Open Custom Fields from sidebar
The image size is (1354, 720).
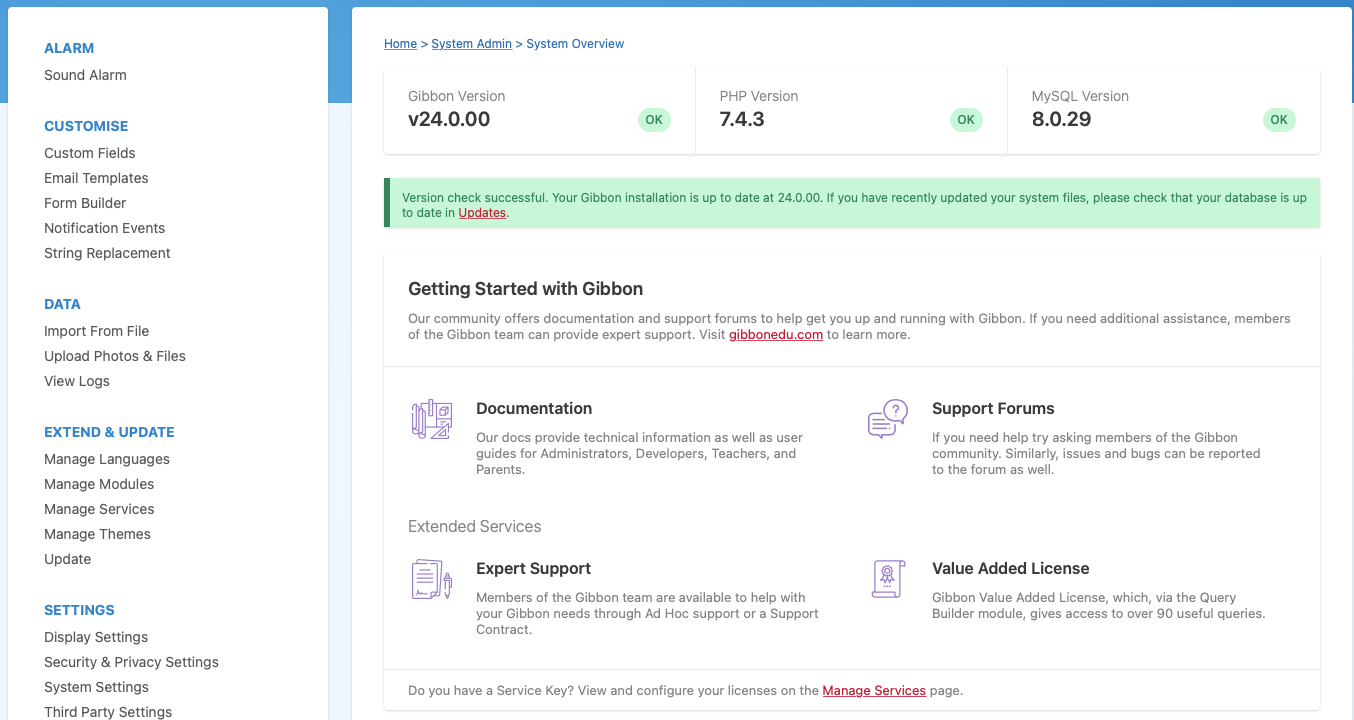(89, 153)
